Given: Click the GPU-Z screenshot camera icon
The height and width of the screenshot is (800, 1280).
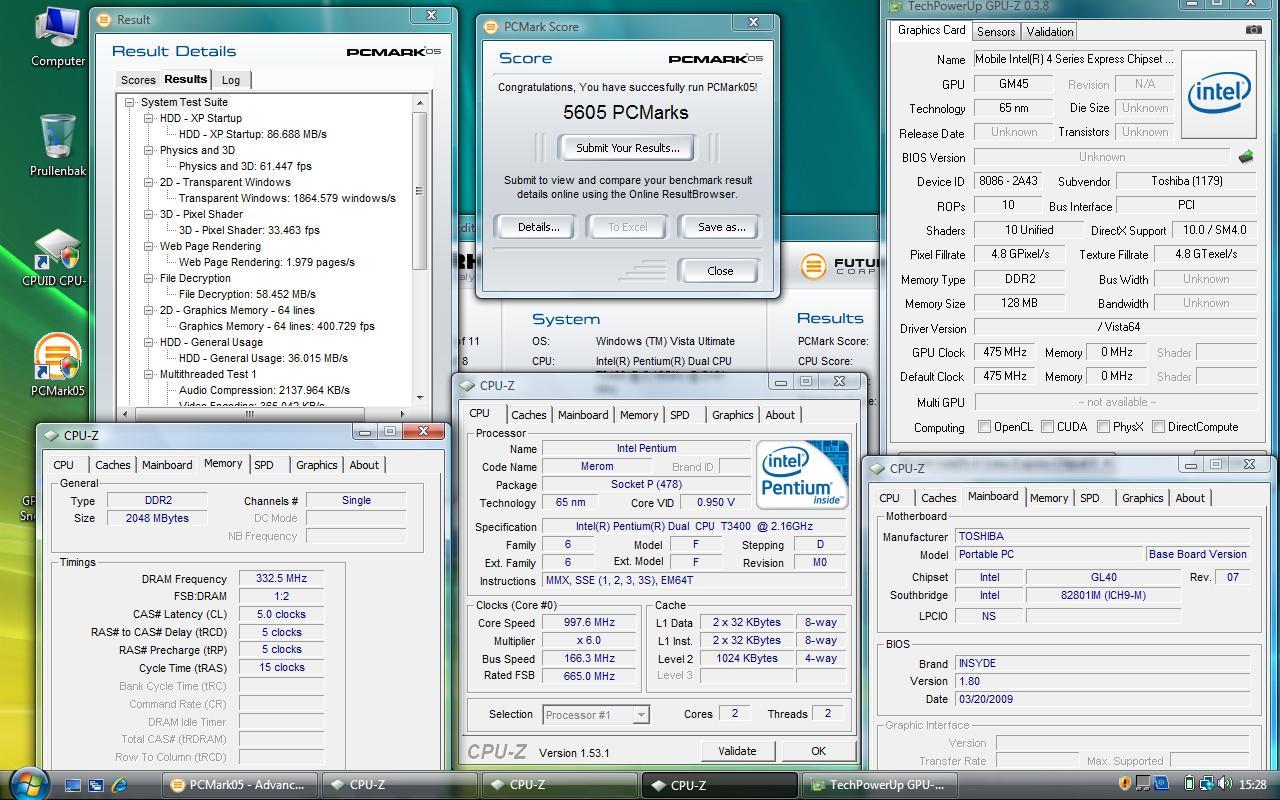Looking at the screenshot, I should pyautogui.click(x=1253, y=30).
